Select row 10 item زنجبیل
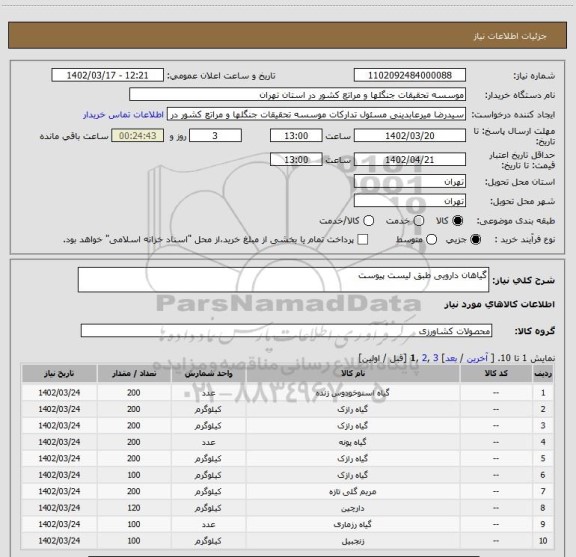Viewport: 576px width, 557px height. 352,541
